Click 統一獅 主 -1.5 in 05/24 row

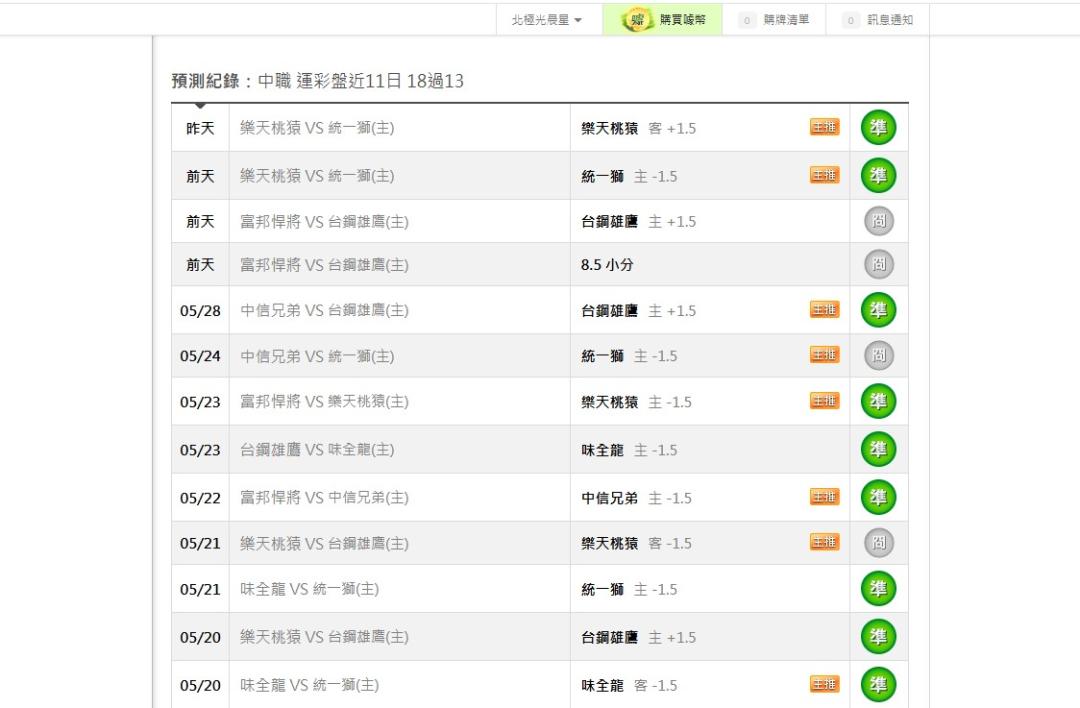(629, 356)
